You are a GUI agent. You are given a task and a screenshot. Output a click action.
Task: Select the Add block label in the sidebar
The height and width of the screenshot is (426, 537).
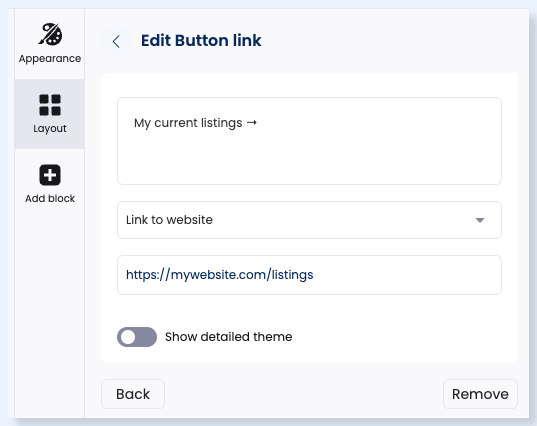click(50, 199)
